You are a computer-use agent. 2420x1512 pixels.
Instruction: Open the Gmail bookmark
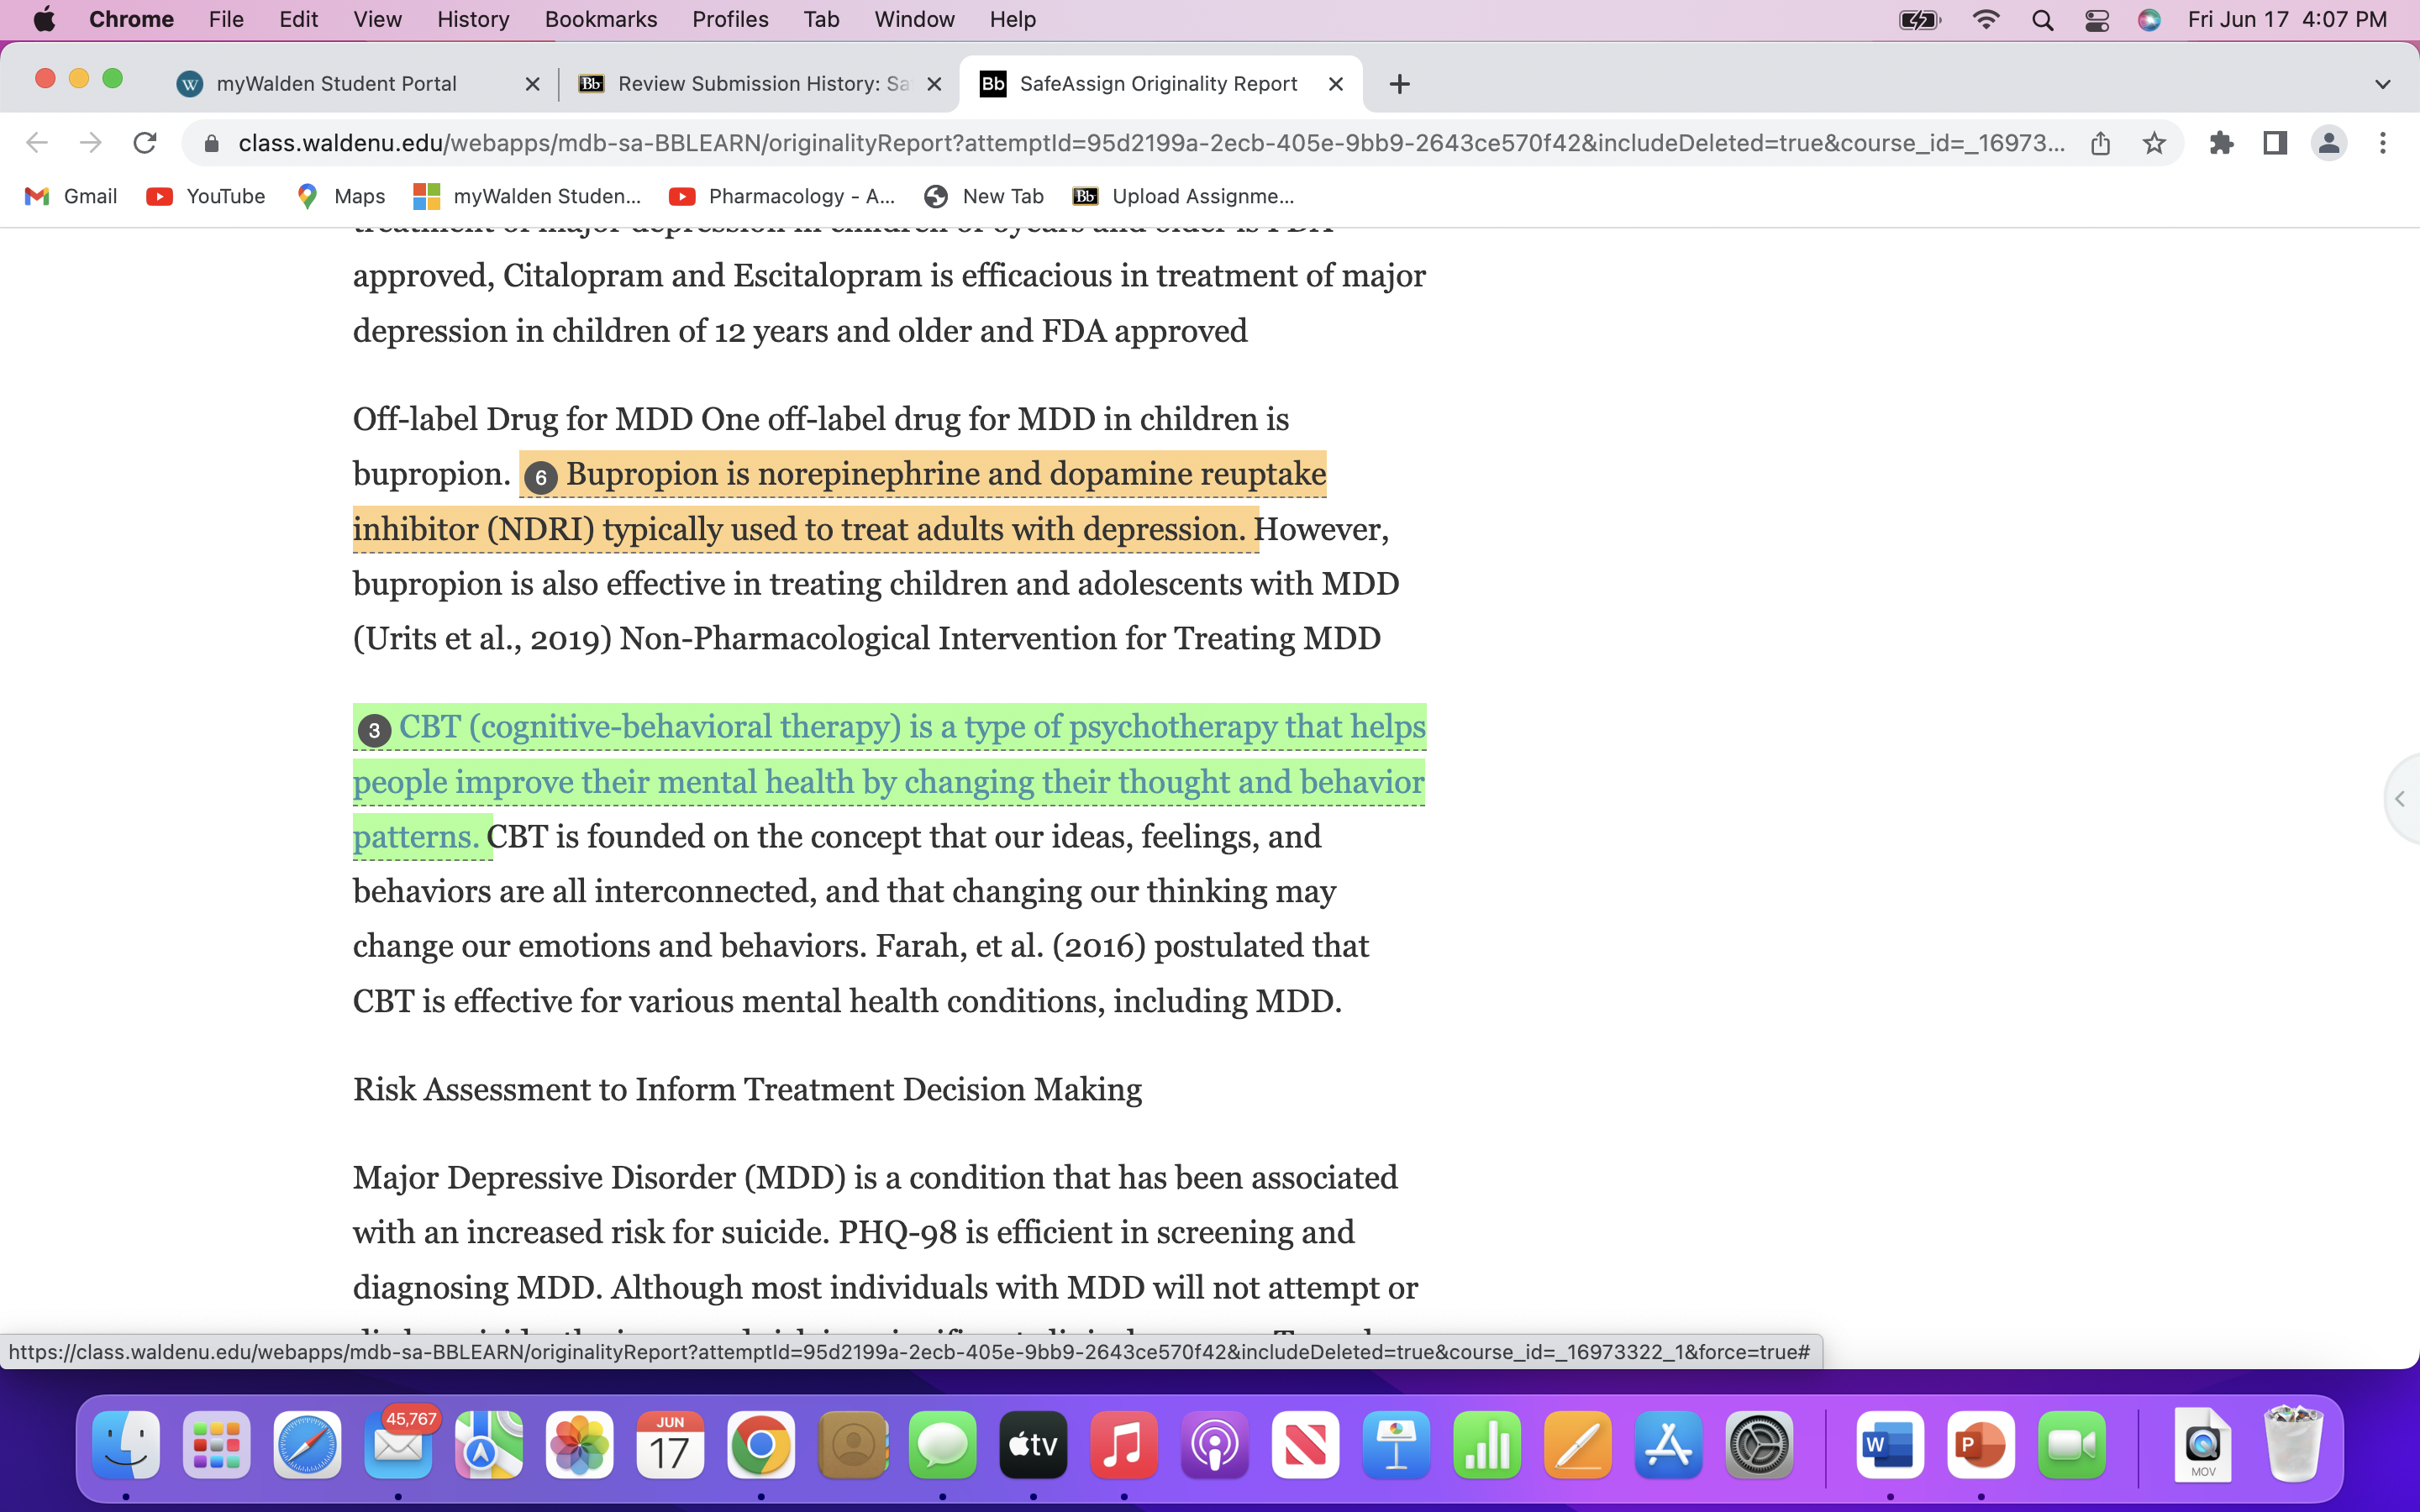point(71,196)
